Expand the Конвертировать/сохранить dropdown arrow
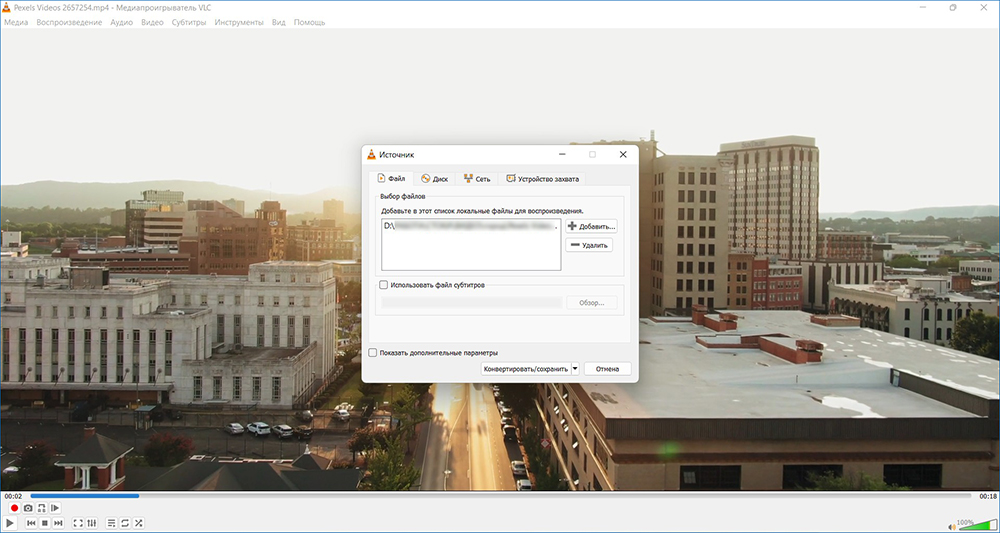 [x=575, y=369]
